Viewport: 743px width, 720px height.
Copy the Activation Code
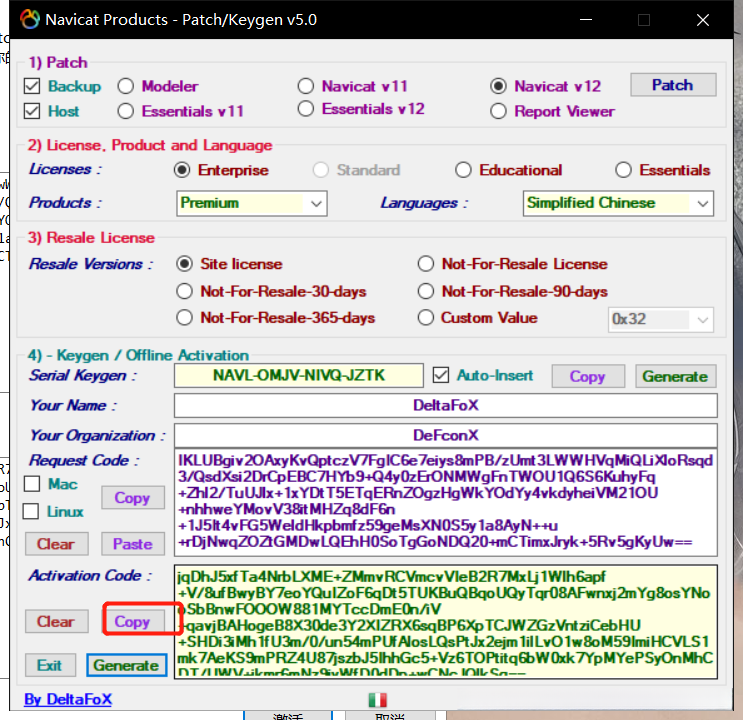[133, 621]
